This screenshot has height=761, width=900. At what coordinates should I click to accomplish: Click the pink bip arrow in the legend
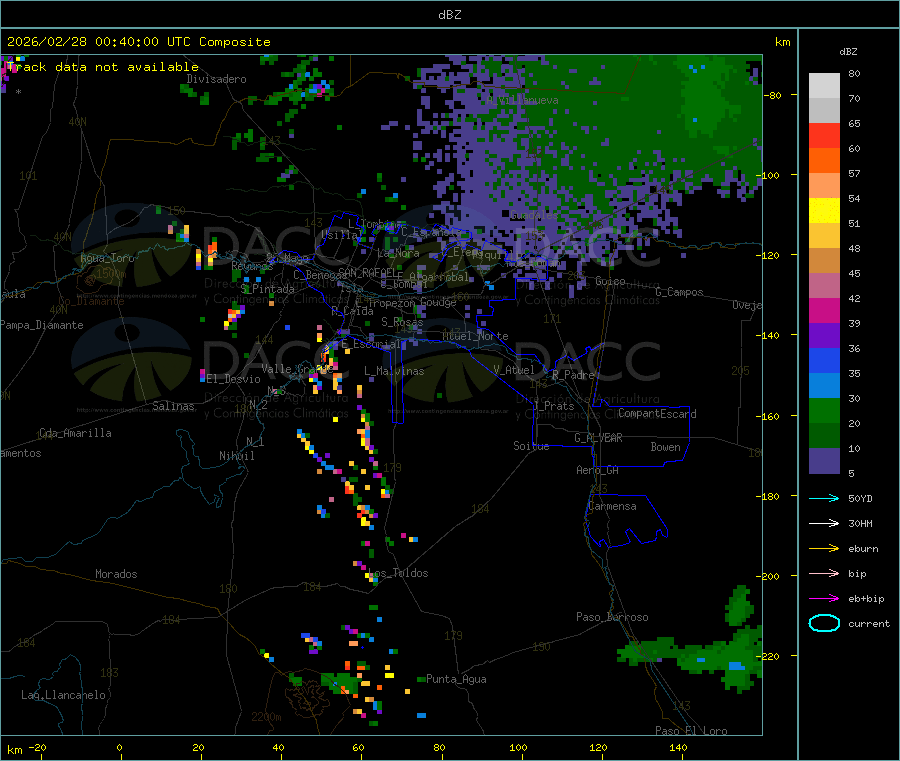point(824,573)
